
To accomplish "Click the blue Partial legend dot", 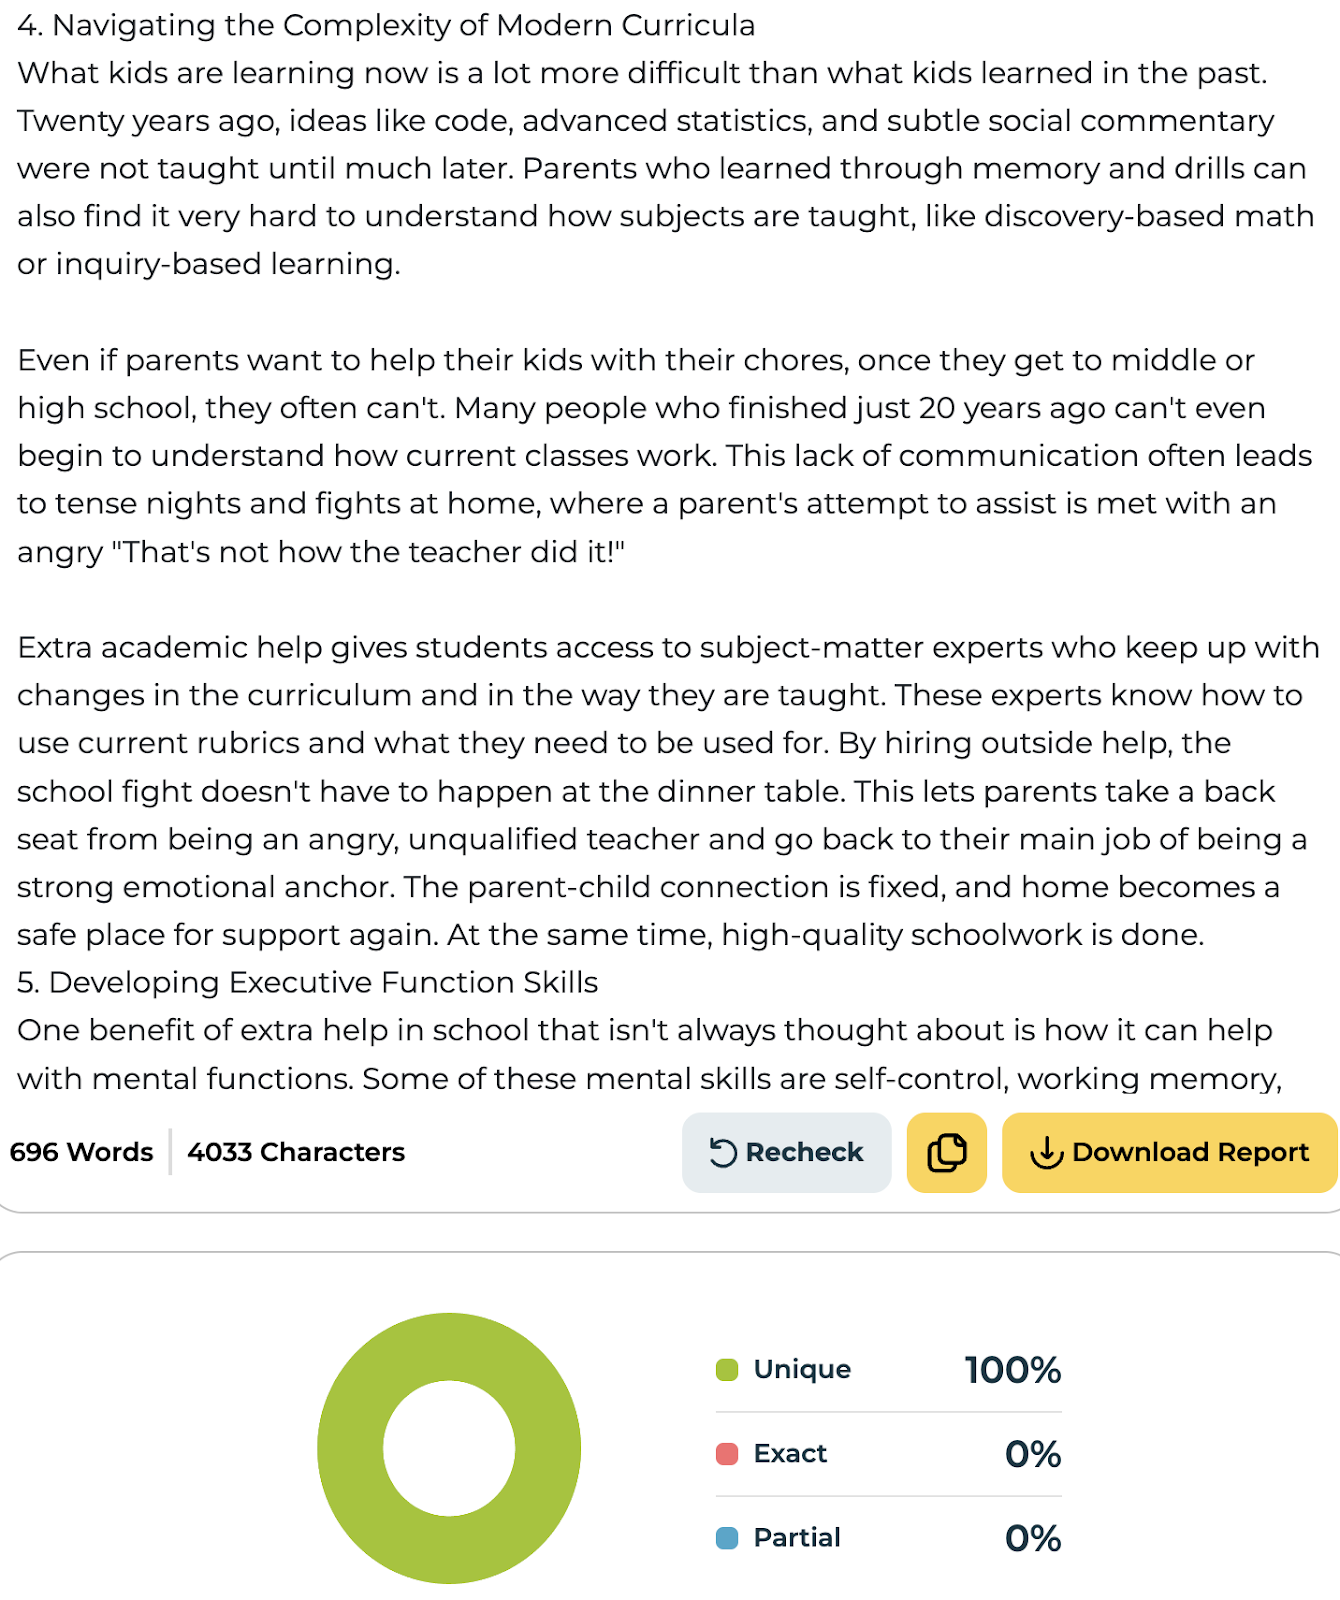I will coord(727,1537).
